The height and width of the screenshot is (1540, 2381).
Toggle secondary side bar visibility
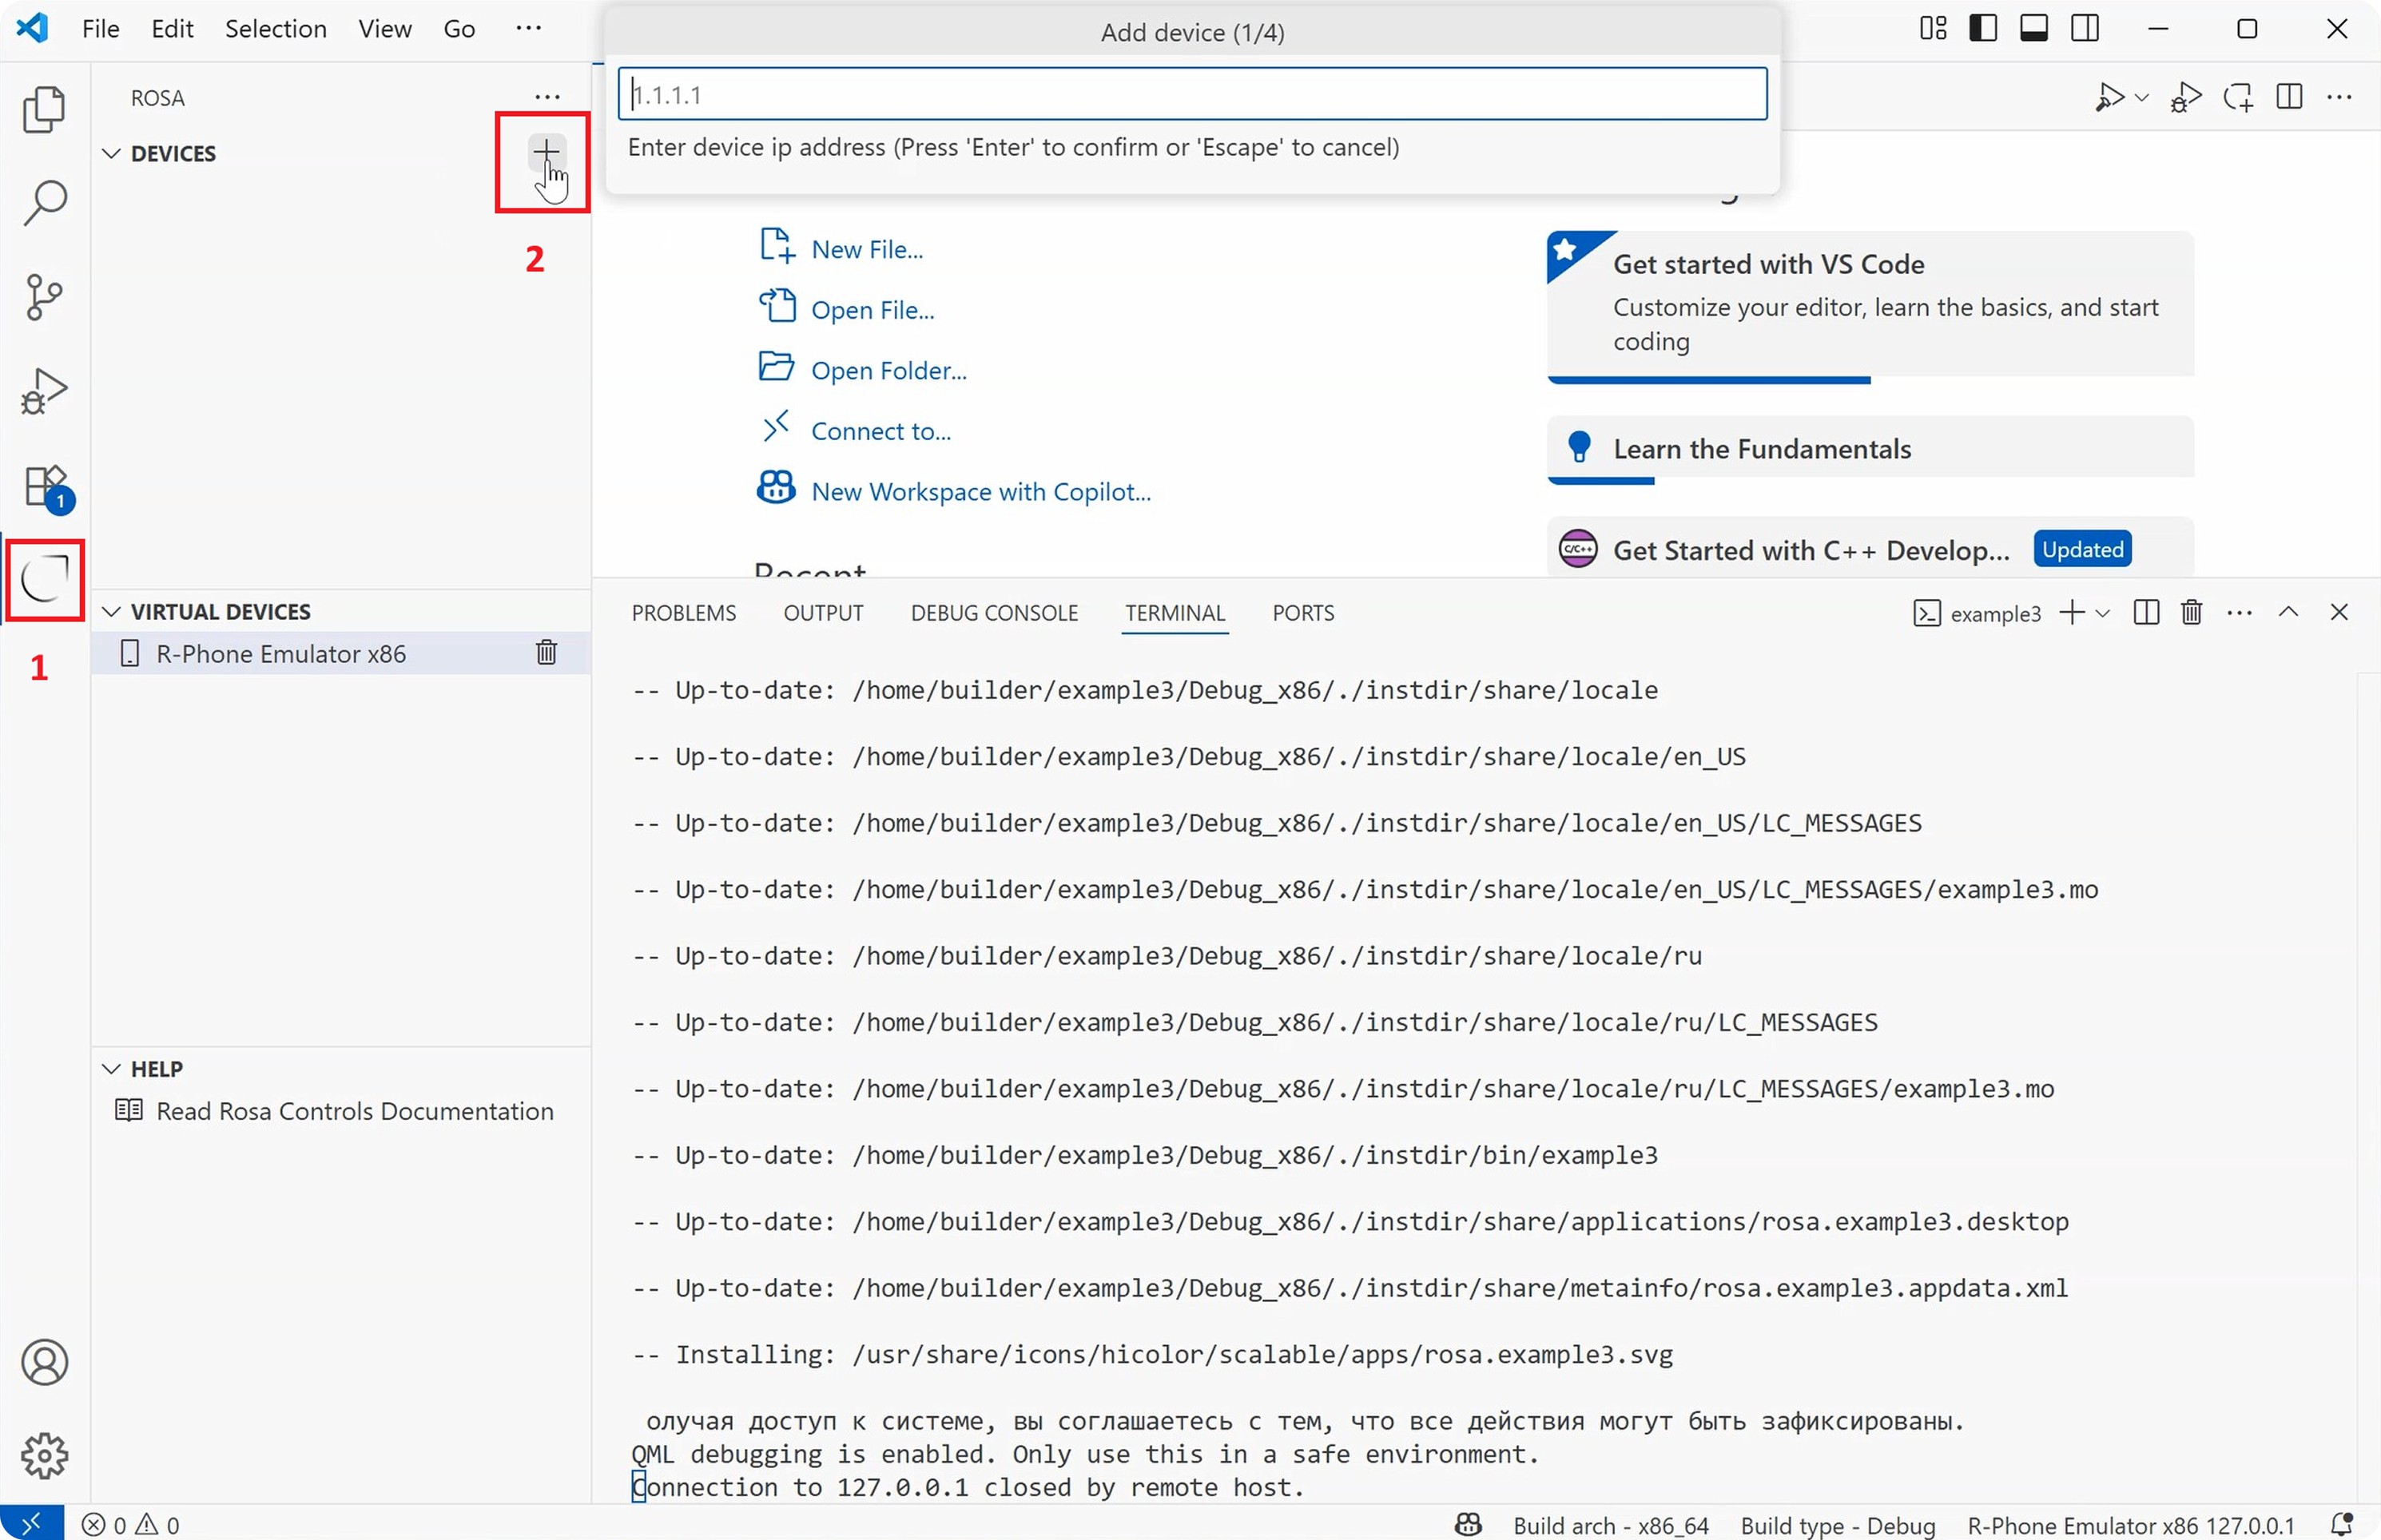(2085, 28)
